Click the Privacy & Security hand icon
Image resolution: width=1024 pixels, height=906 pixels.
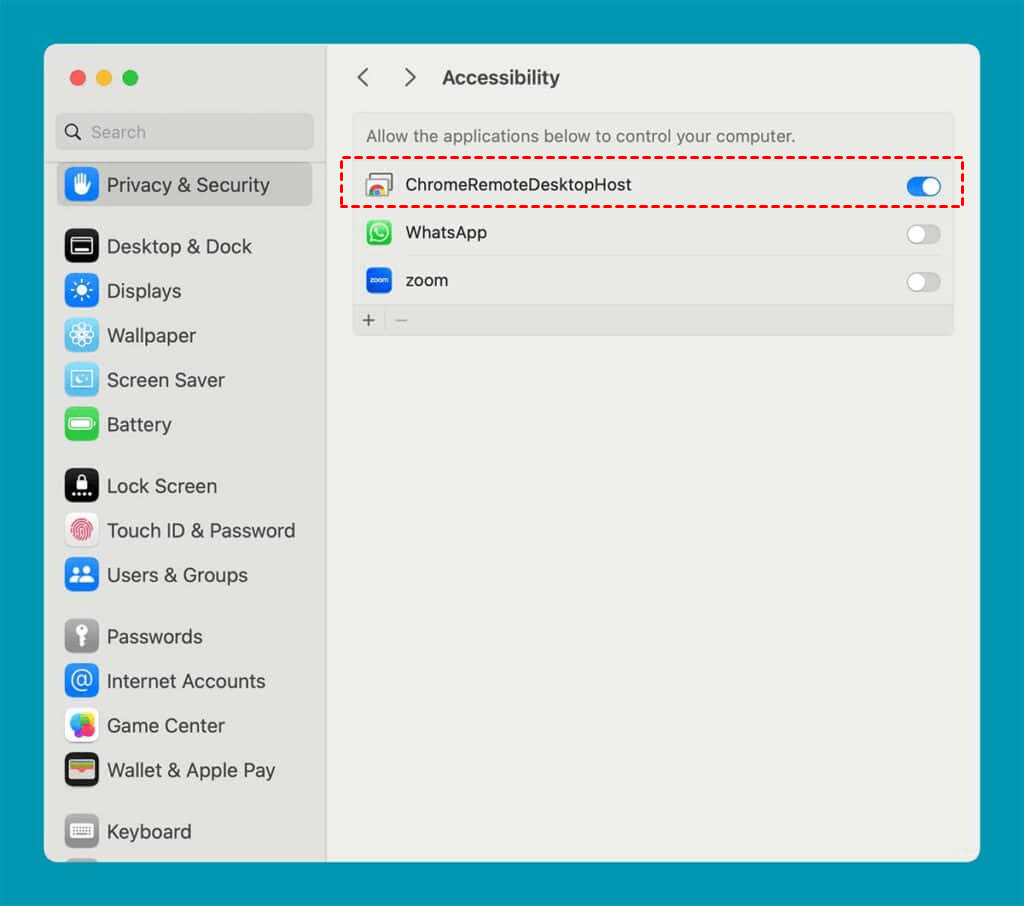(82, 185)
